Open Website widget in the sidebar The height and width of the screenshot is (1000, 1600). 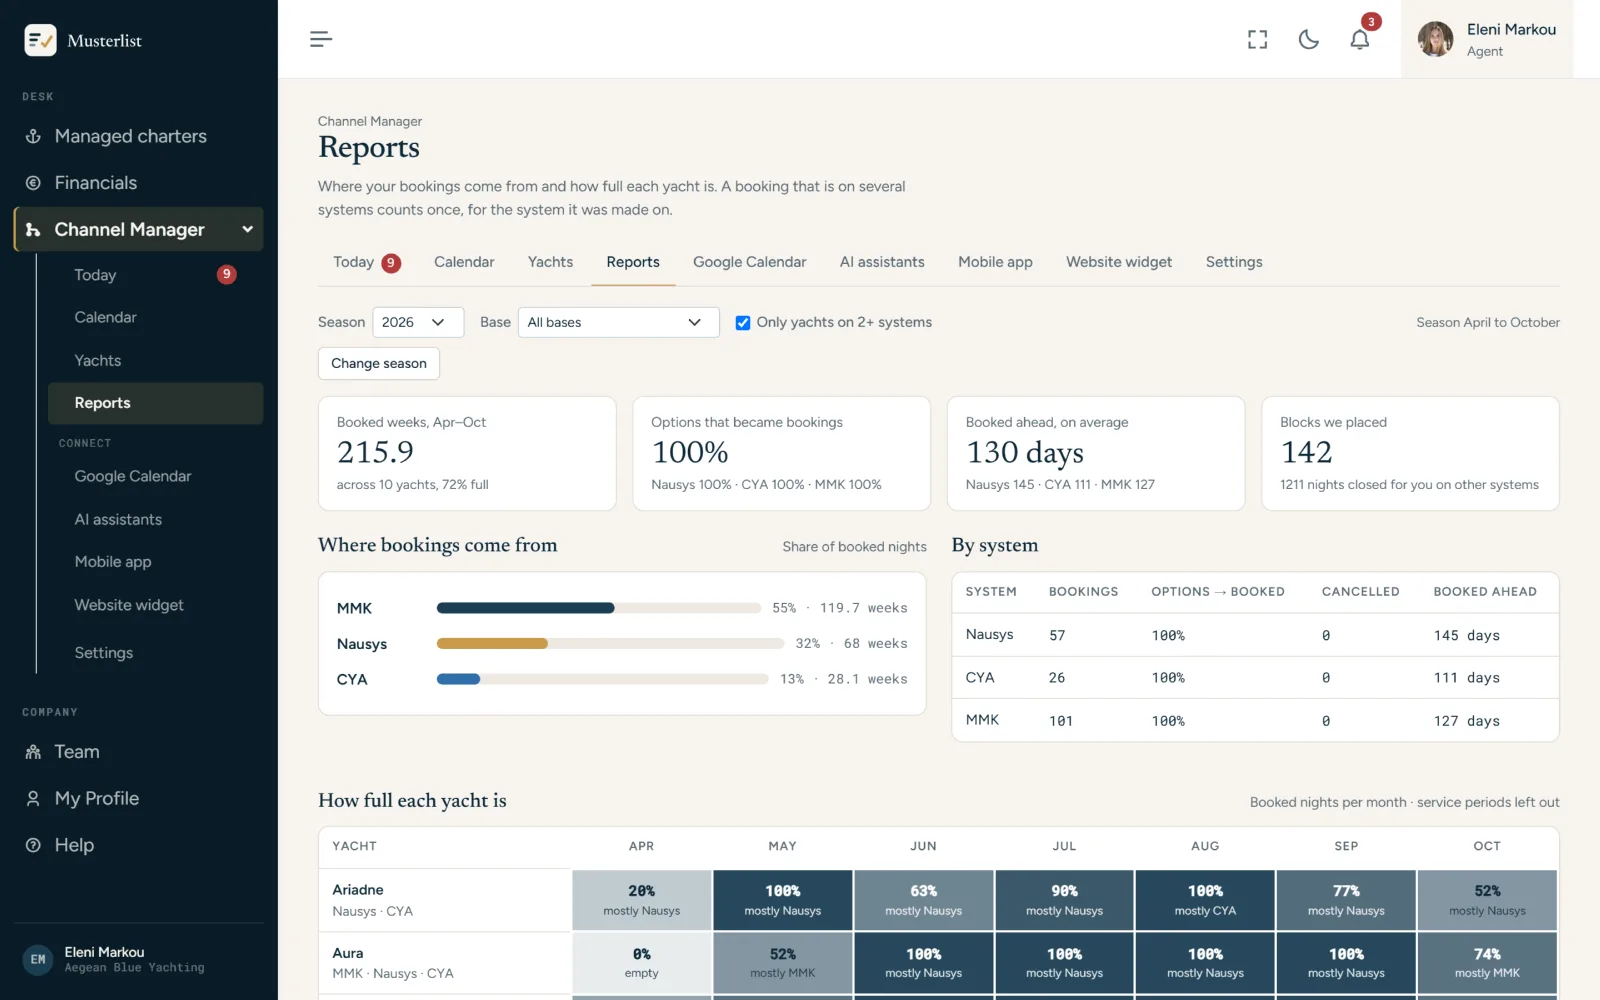click(x=155, y=605)
